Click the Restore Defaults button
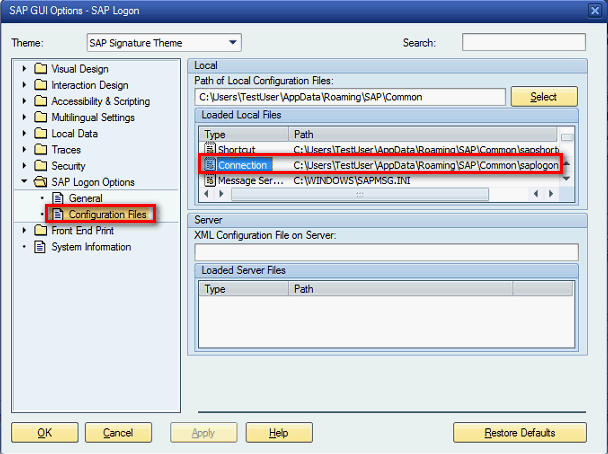The width and height of the screenshot is (608, 454). click(519, 433)
